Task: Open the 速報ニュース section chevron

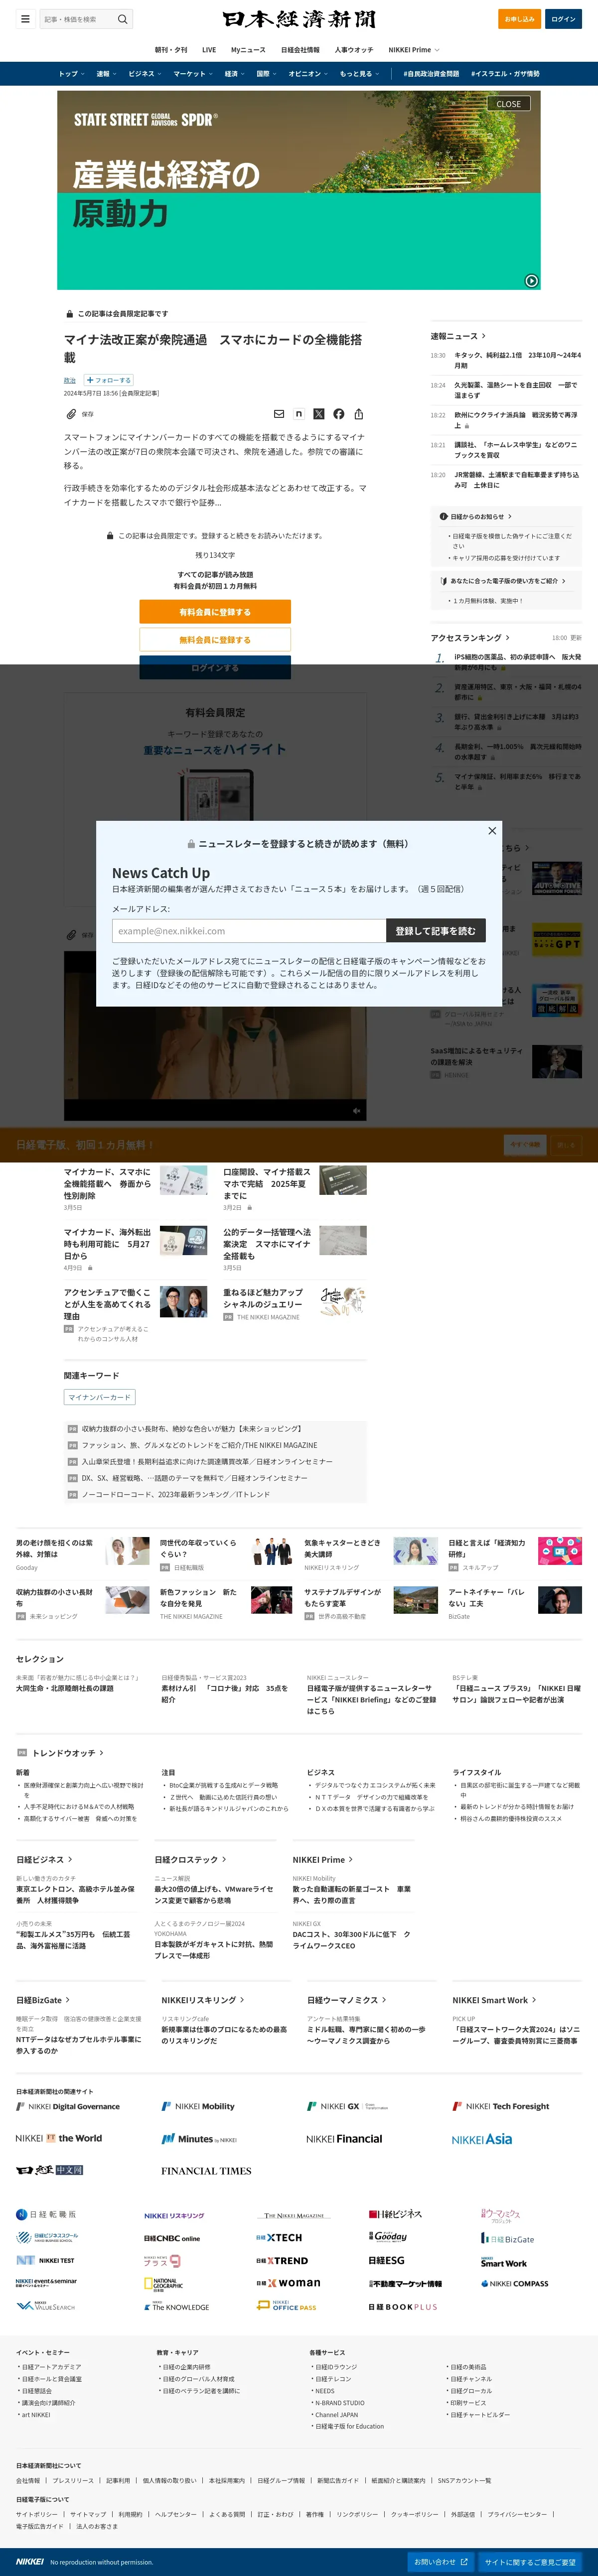Action: pos(484,336)
